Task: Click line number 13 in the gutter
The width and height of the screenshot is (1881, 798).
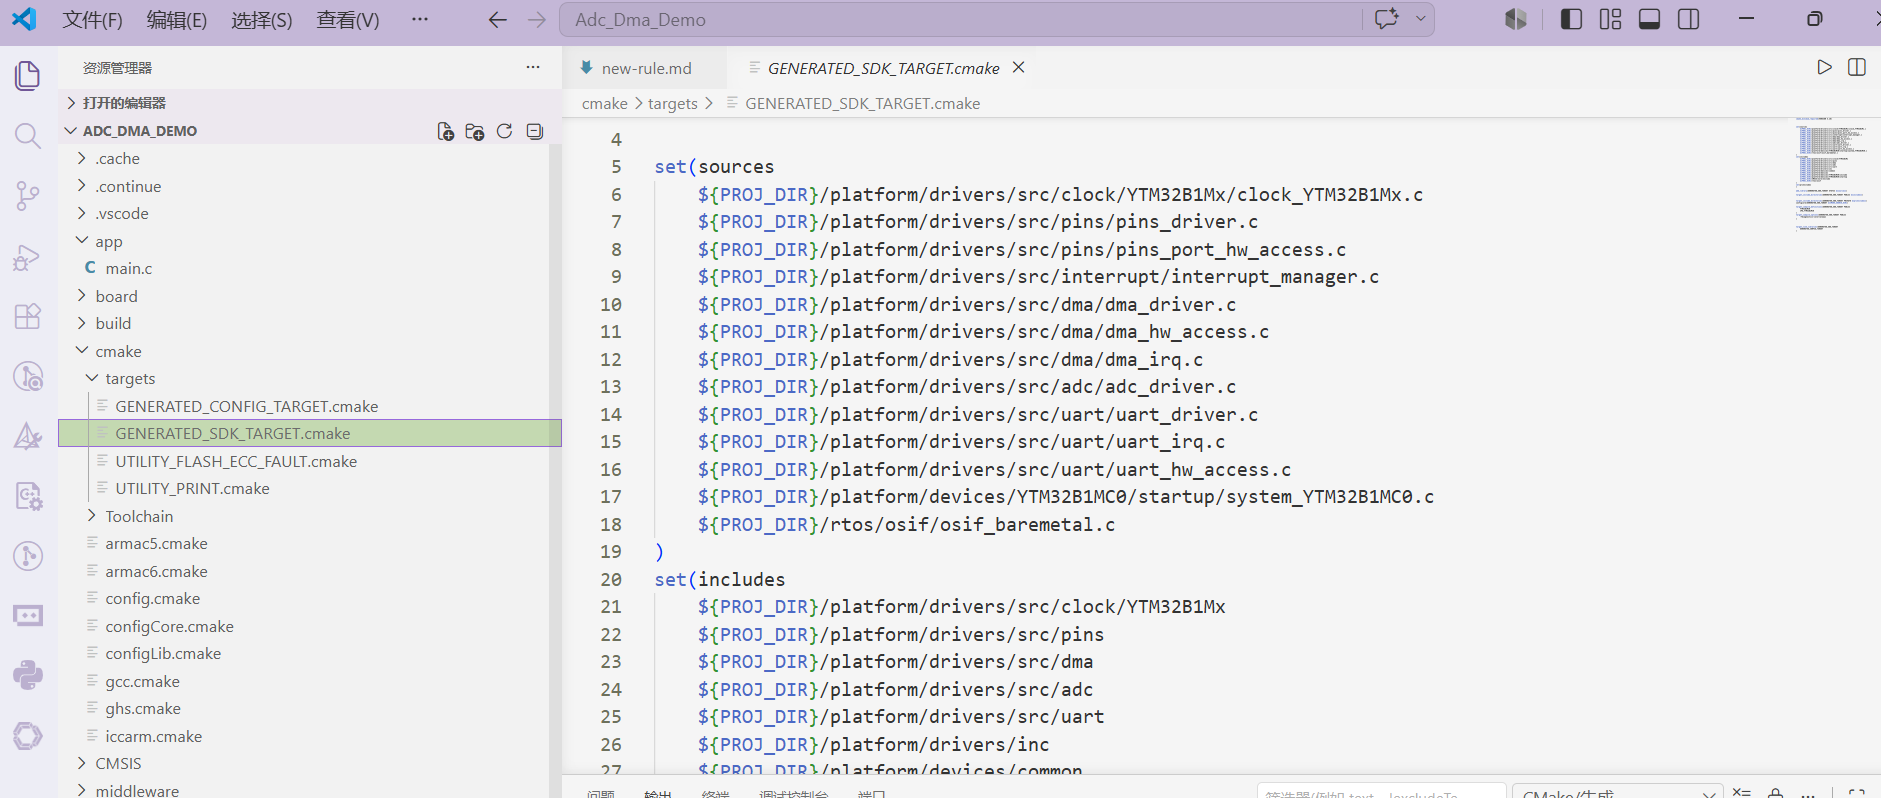Action: pos(611,387)
